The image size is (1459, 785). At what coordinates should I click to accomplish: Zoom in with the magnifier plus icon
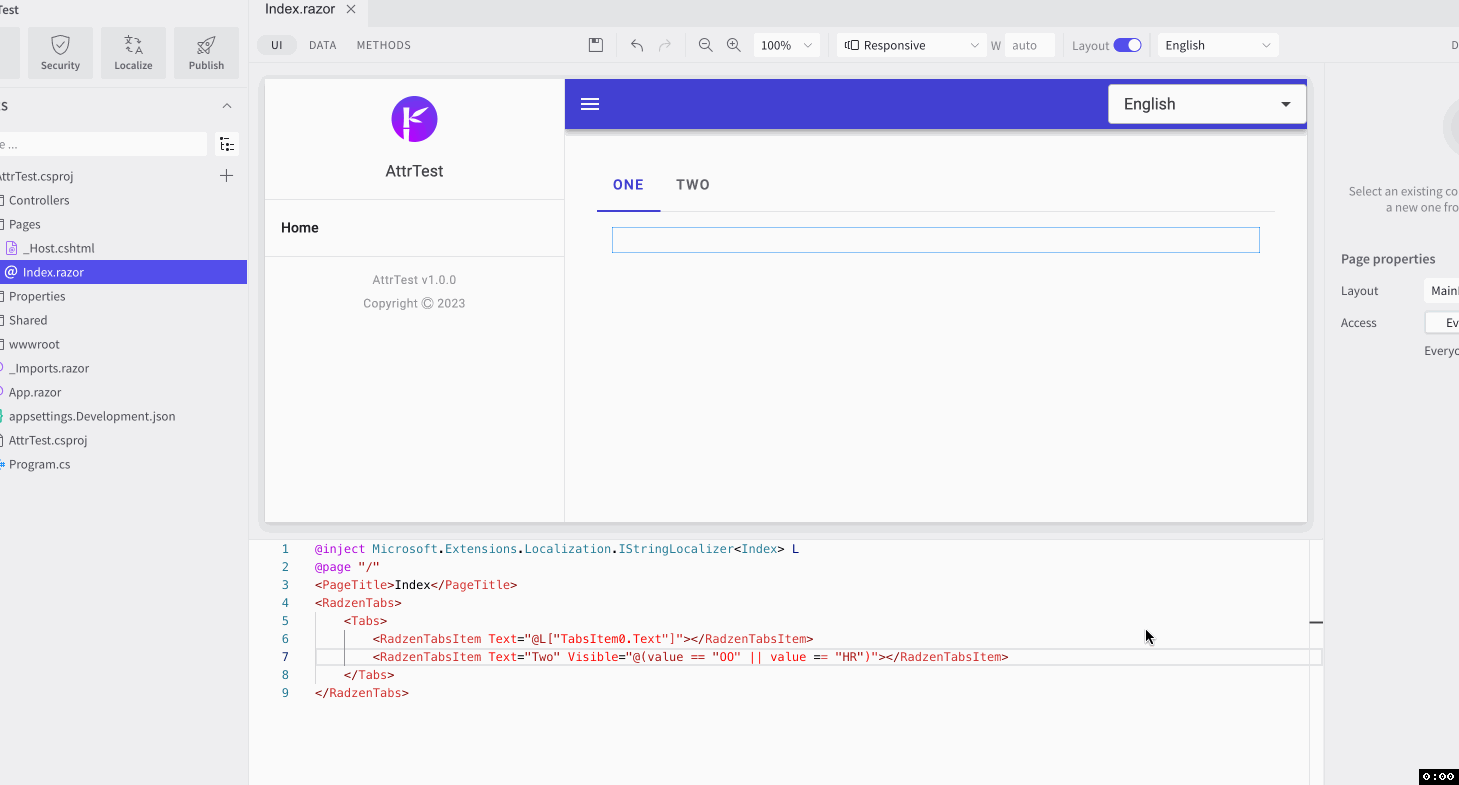(734, 45)
